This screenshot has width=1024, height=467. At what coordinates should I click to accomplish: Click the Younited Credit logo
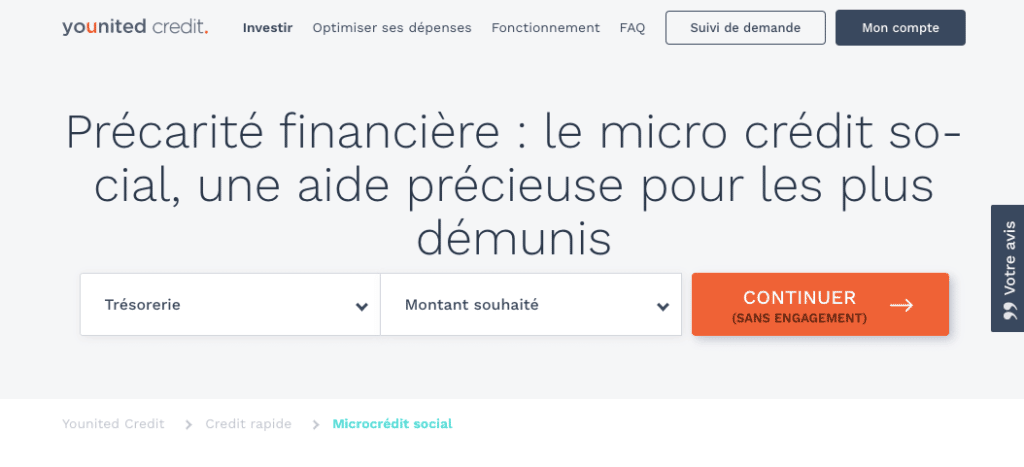pyautogui.click(x=135, y=27)
